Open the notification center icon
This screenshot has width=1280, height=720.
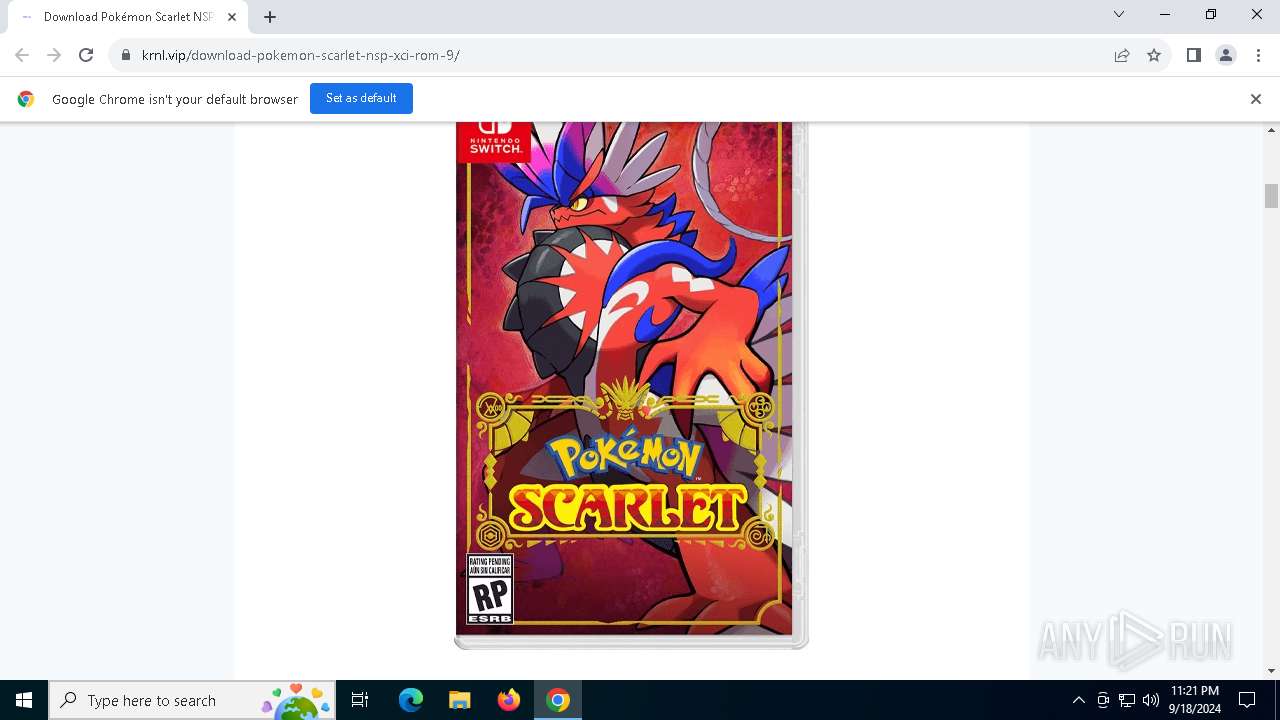(x=1247, y=700)
